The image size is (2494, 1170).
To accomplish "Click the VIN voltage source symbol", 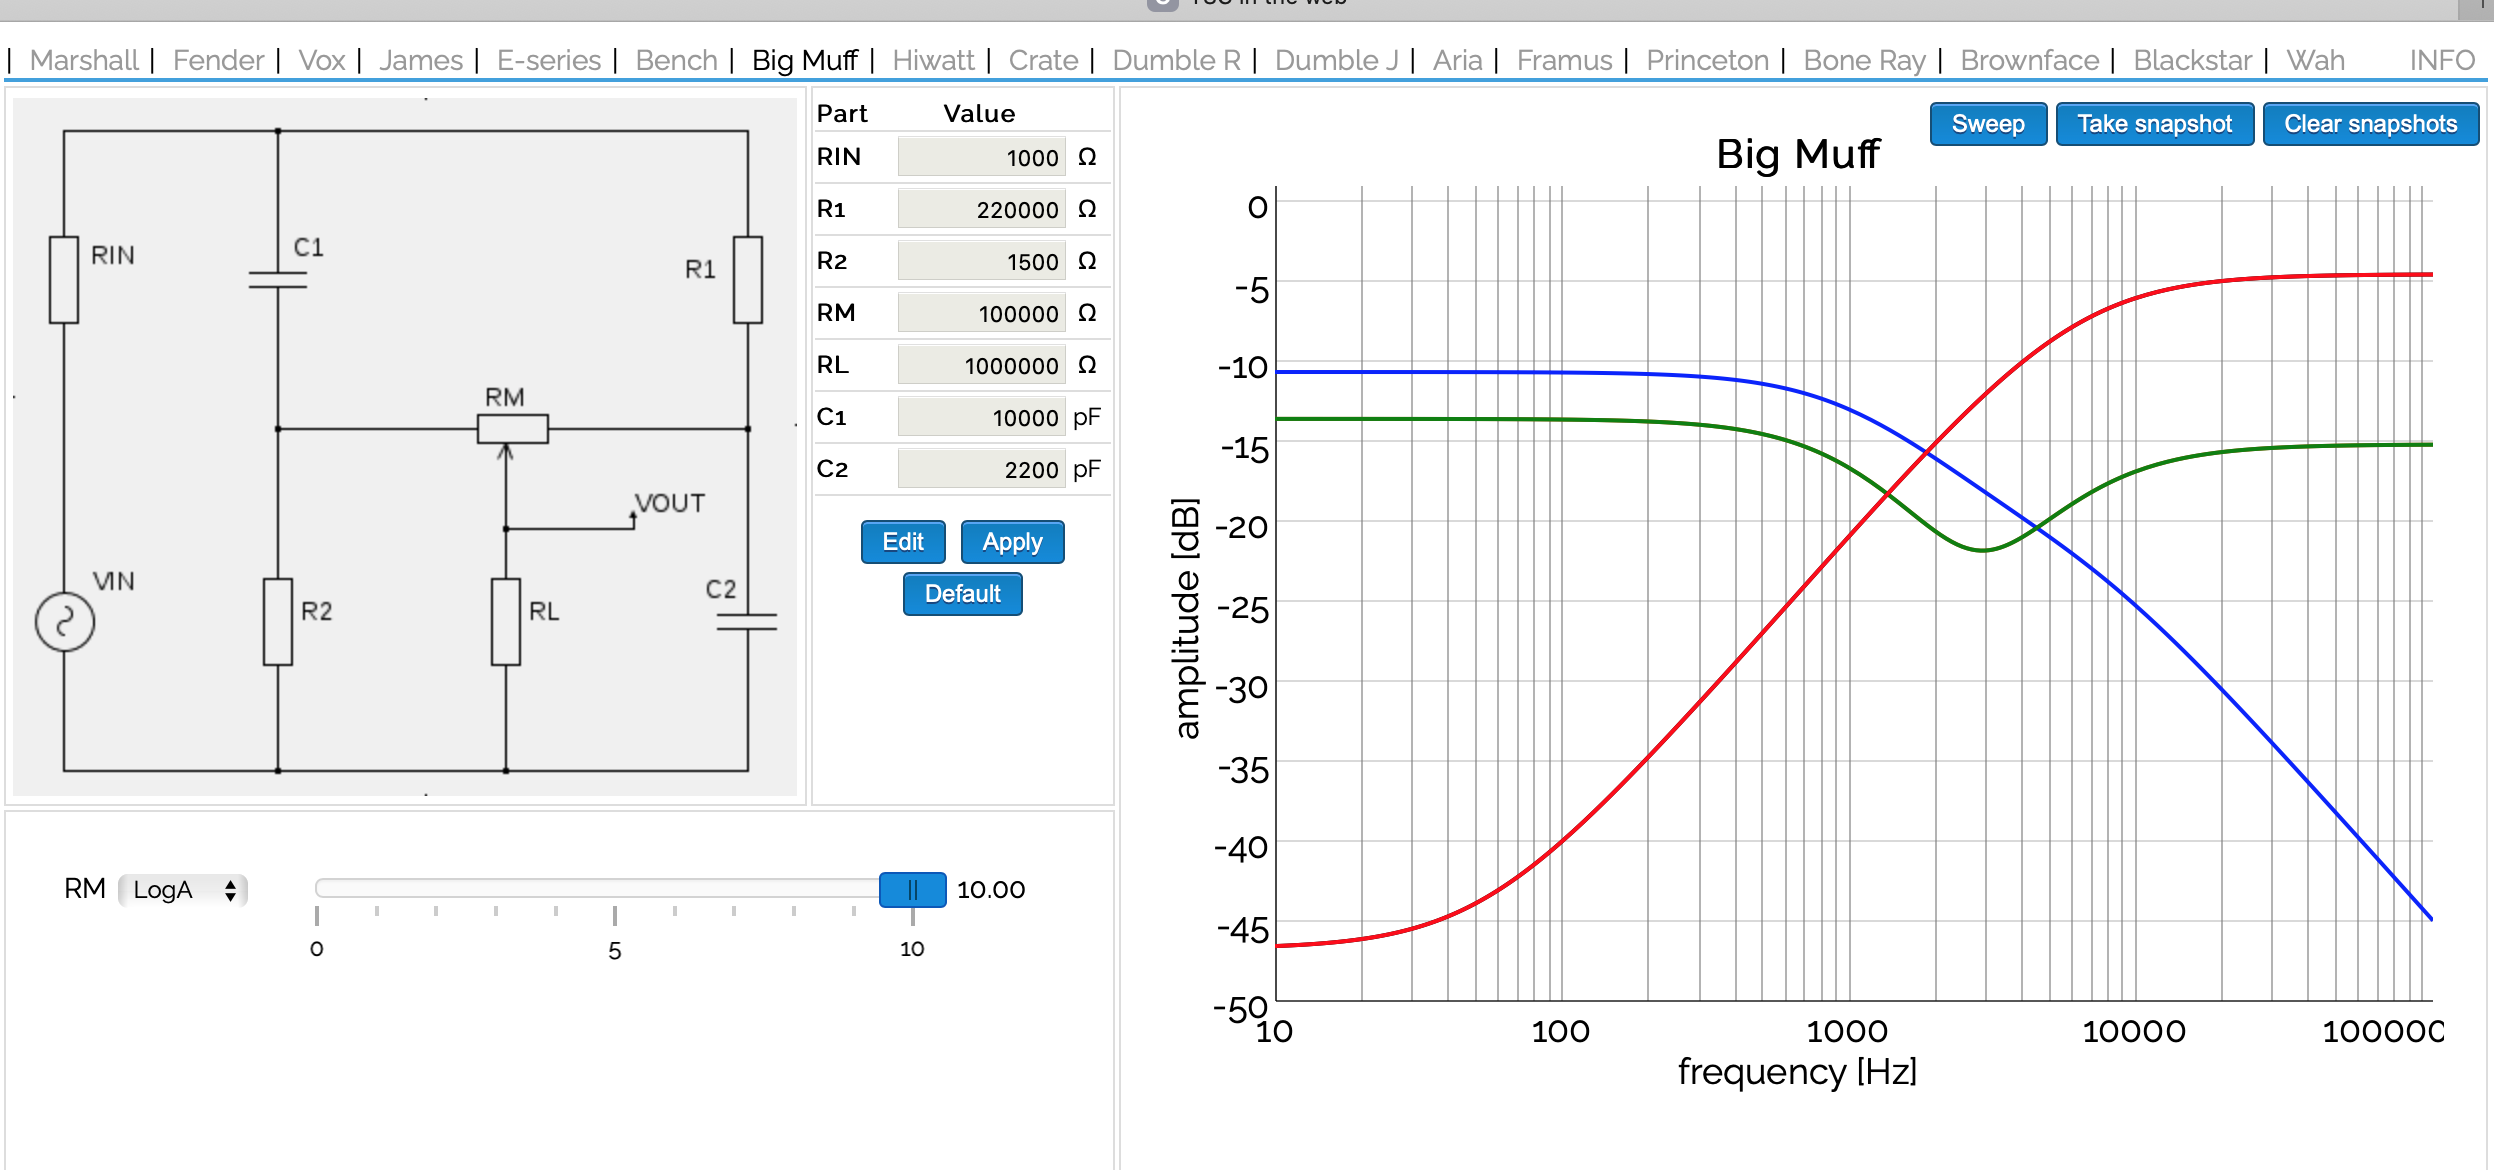I will coord(65,622).
